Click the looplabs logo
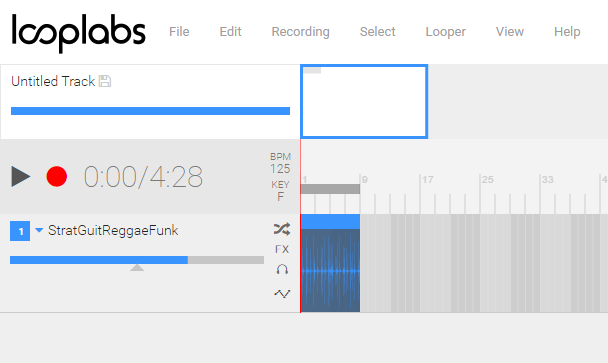Viewport: 608px width, 363px height. [79, 33]
